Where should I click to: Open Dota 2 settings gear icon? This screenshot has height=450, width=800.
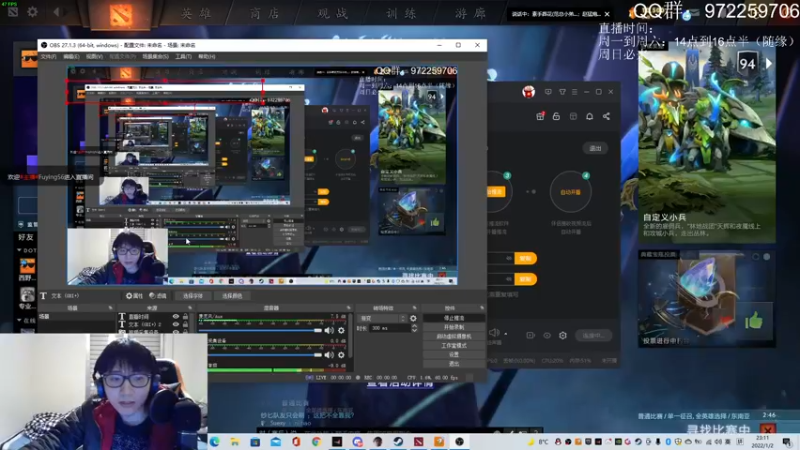(x=32, y=12)
